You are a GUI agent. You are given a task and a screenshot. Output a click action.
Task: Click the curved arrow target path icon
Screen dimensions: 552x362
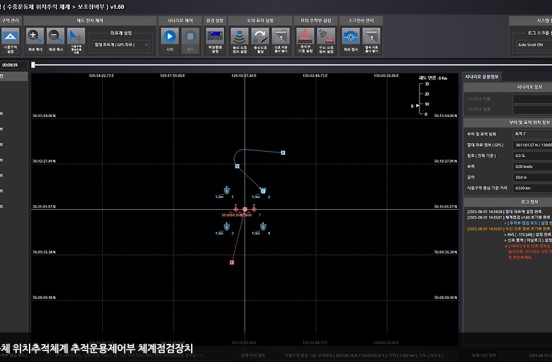[x=260, y=36]
